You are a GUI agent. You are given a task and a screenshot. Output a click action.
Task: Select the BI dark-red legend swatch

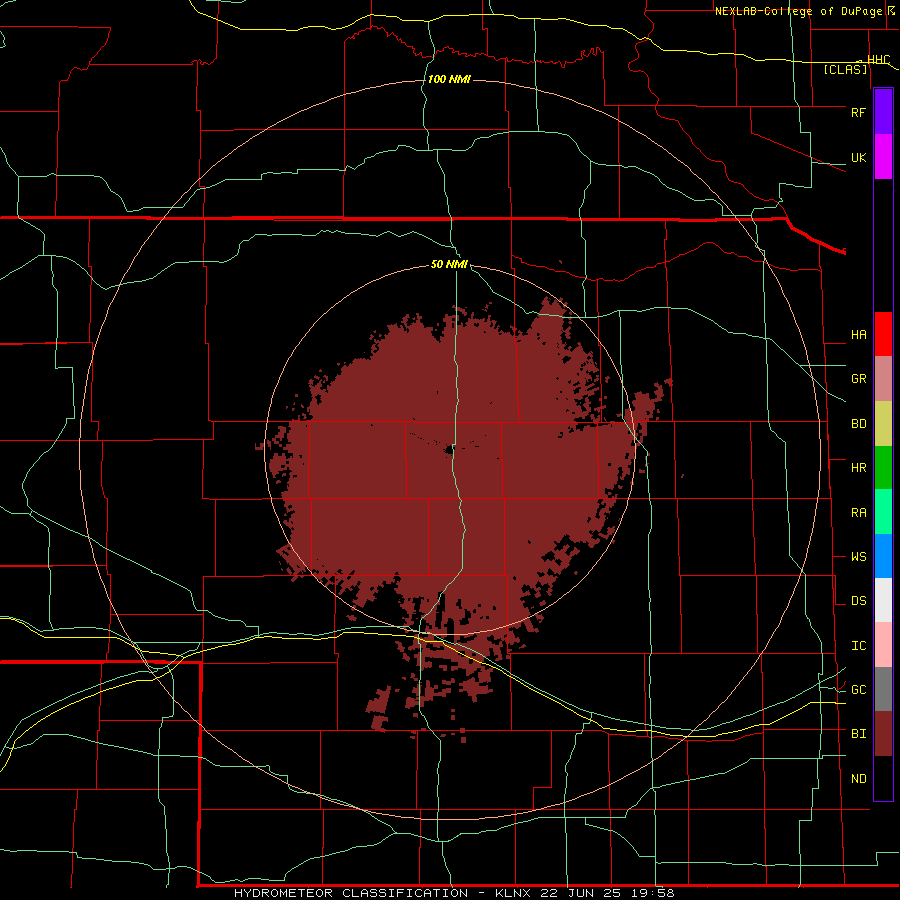(x=883, y=734)
